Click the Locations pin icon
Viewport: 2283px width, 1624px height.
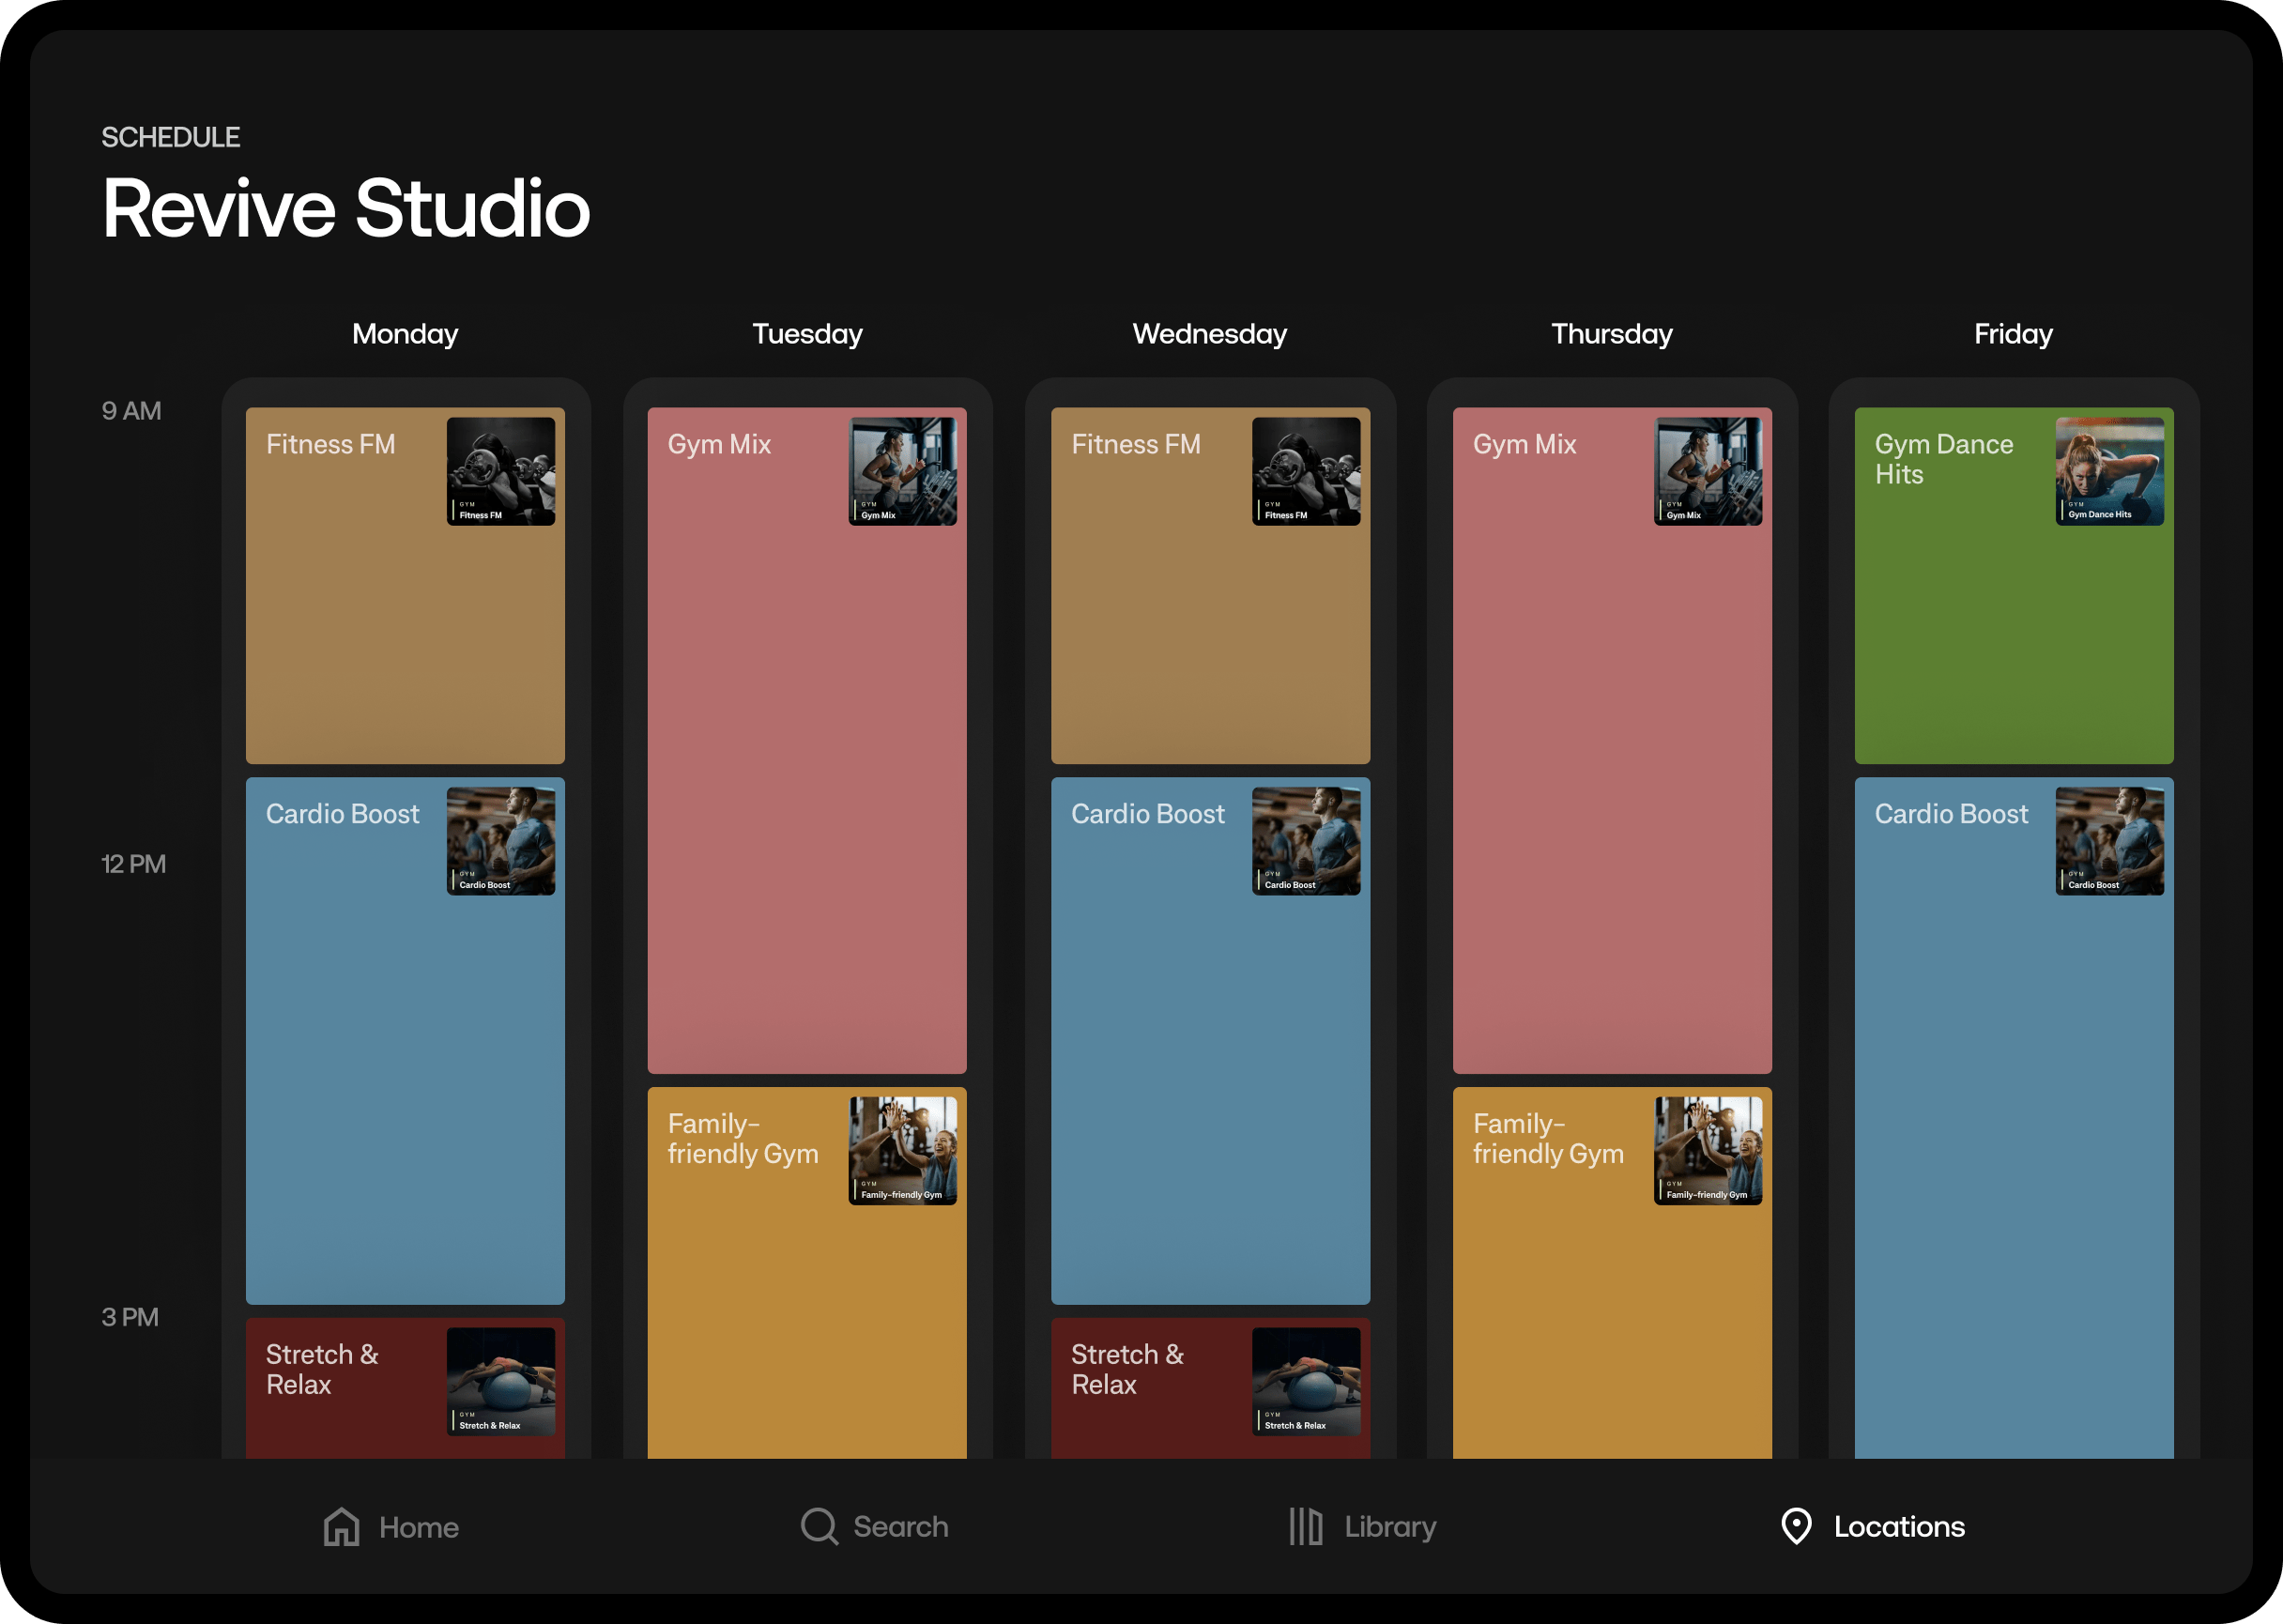click(1796, 1526)
